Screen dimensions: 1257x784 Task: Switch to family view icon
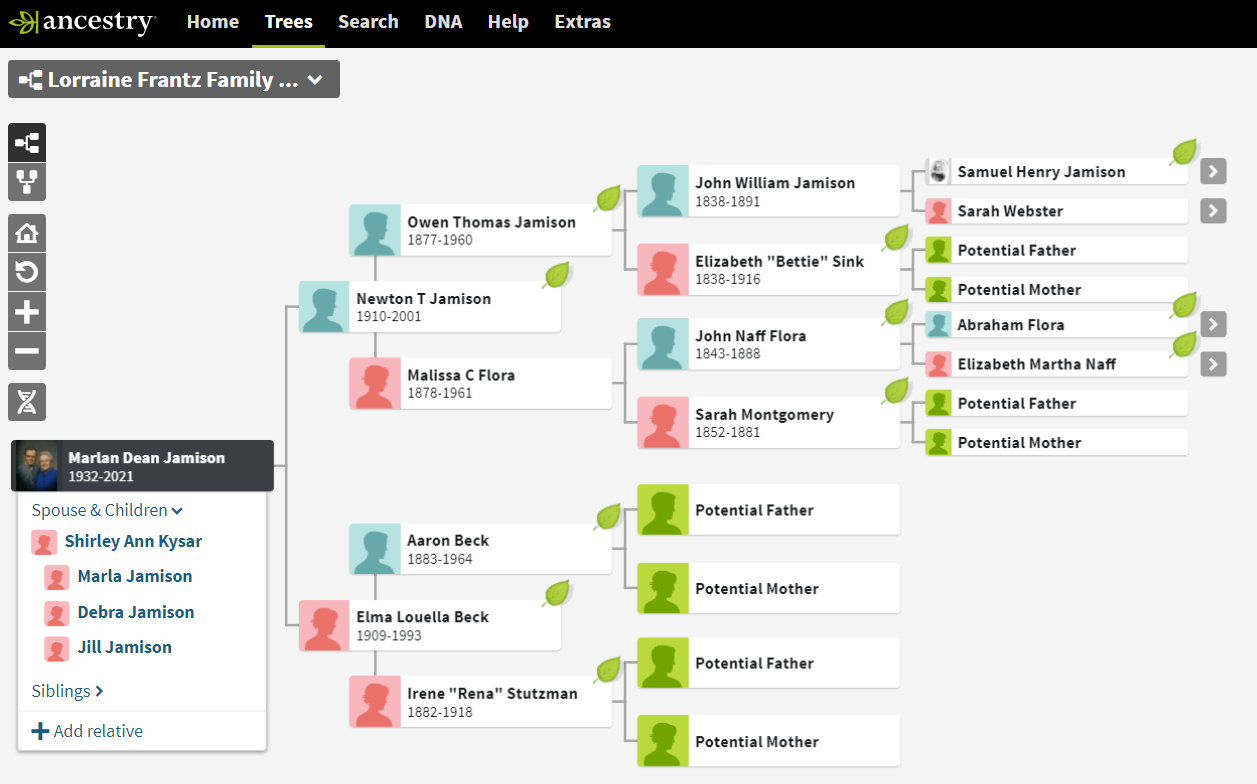click(27, 183)
